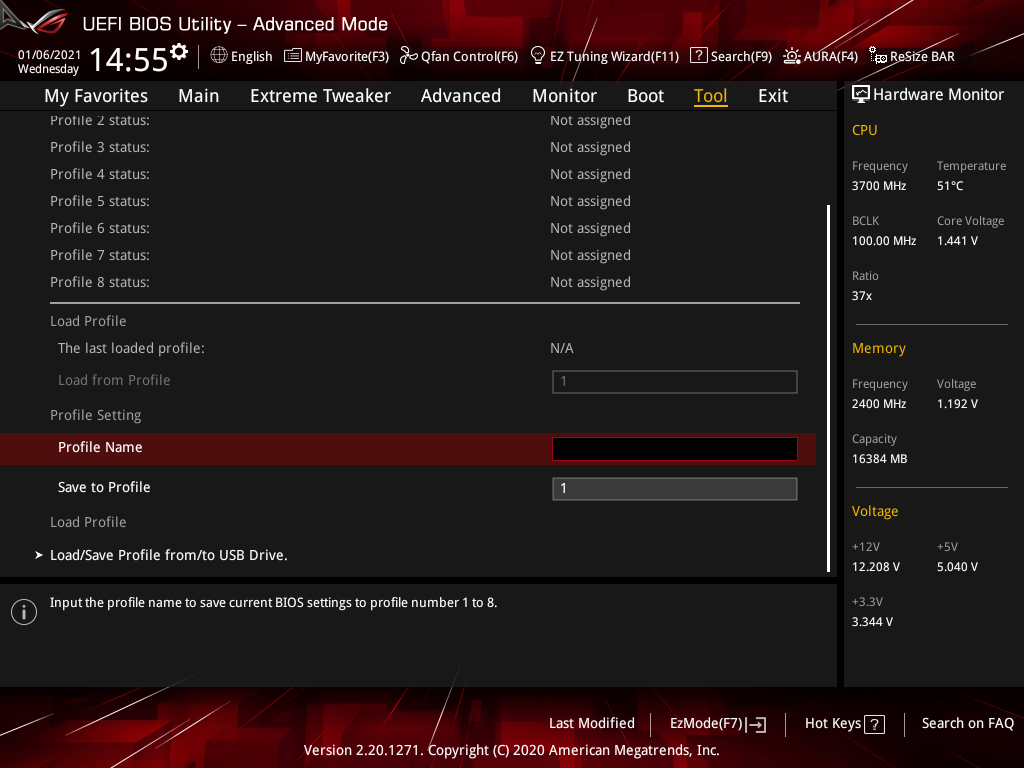Click Profile Name label
Screen dimensions: 1024x768
point(100,447)
